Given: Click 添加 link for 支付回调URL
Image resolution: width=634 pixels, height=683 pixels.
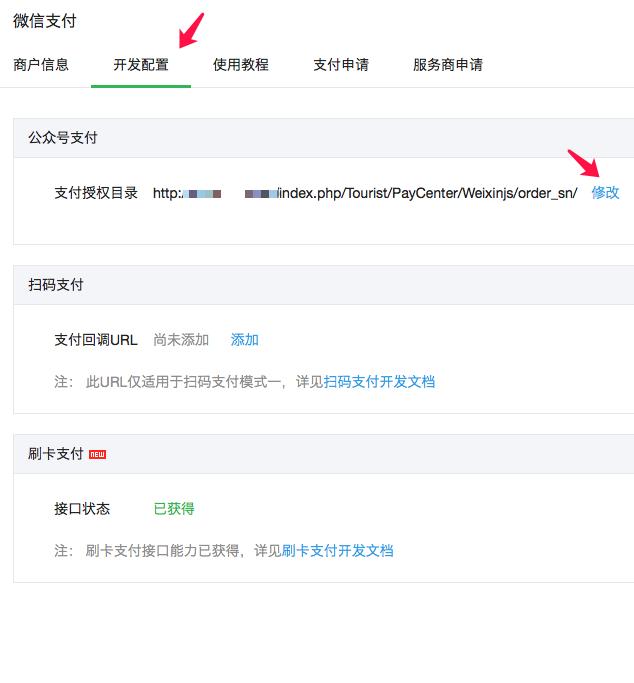Looking at the screenshot, I should [x=244, y=340].
